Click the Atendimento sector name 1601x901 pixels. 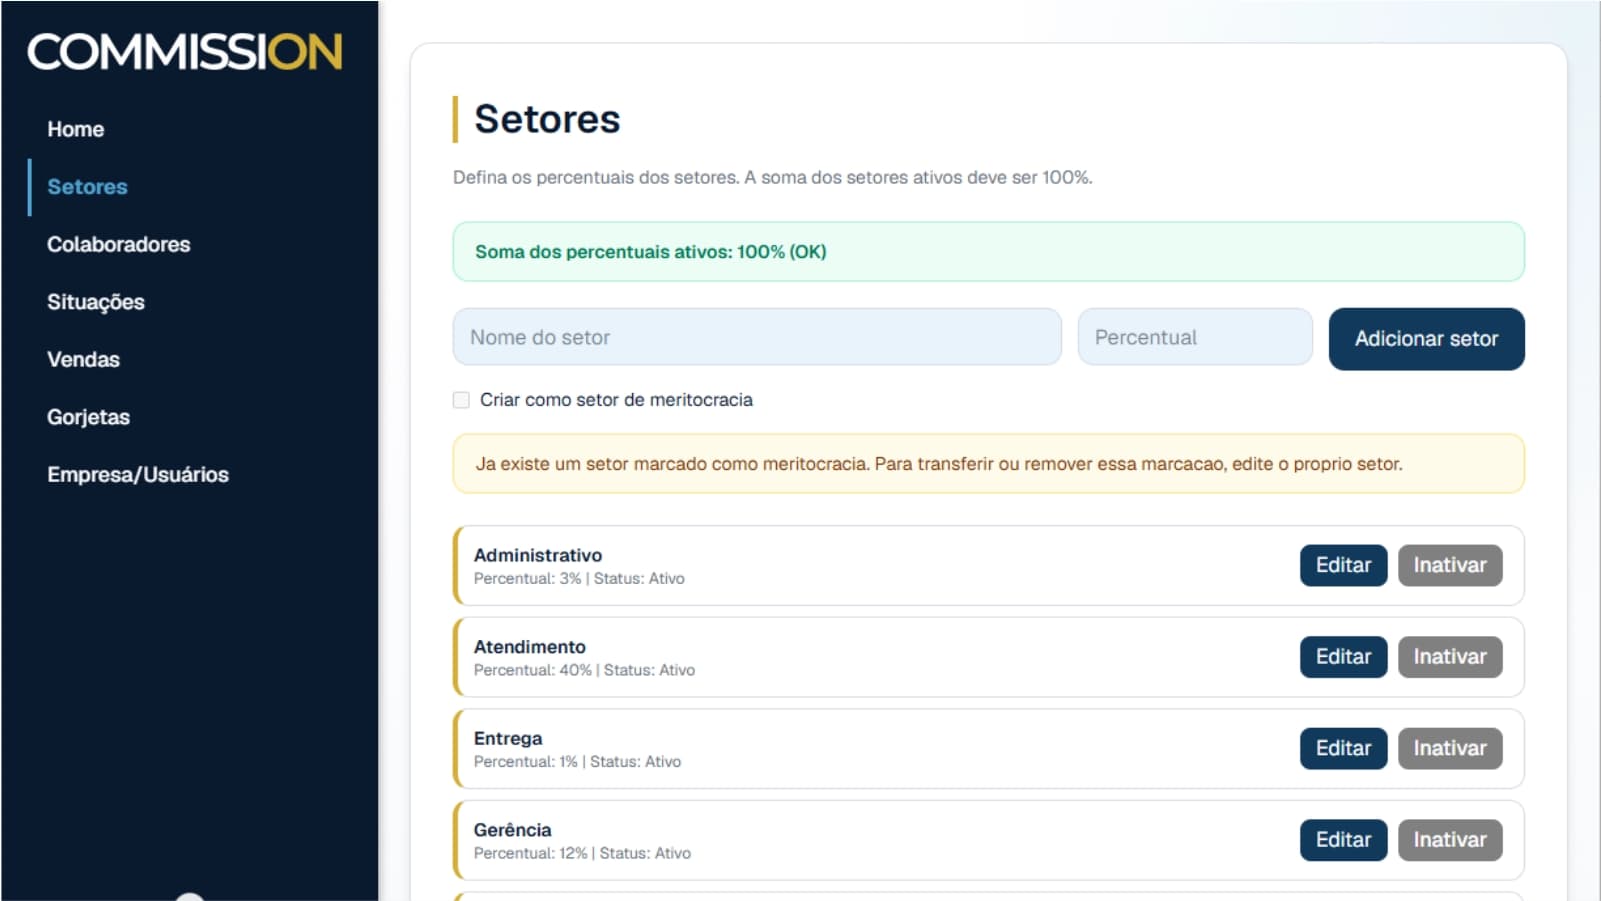[x=530, y=647]
